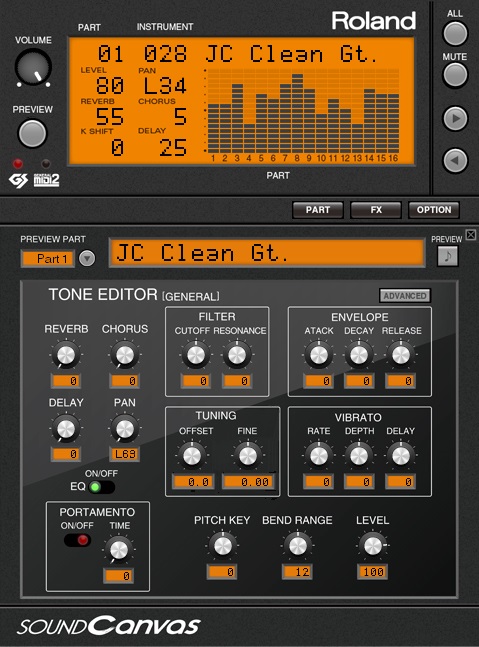This screenshot has height=647, width=479.
Task: Click the LEVEL value field 100
Action: (373, 572)
